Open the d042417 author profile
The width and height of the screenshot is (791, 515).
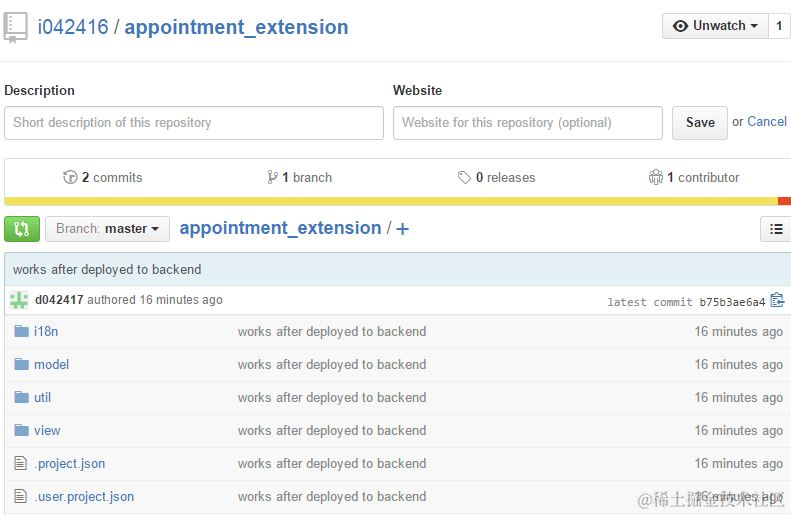59,300
